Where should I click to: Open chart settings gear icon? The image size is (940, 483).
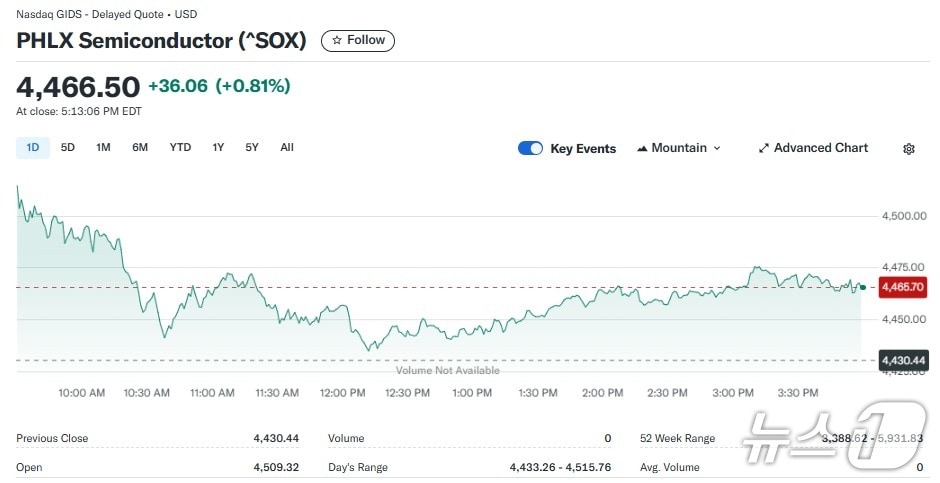pyautogui.click(x=909, y=149)
